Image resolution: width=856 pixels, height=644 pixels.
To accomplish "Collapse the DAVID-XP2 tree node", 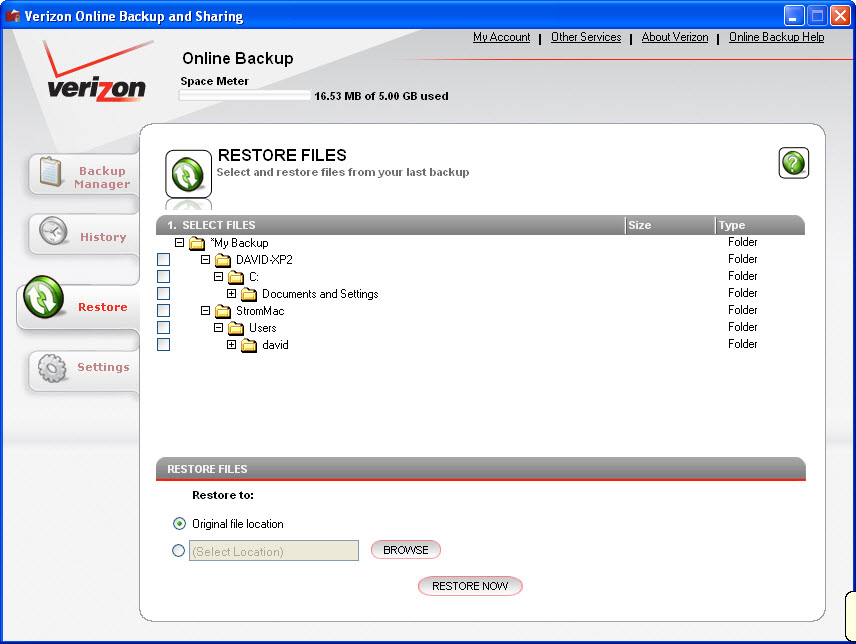I will click(x=205, y=259).
